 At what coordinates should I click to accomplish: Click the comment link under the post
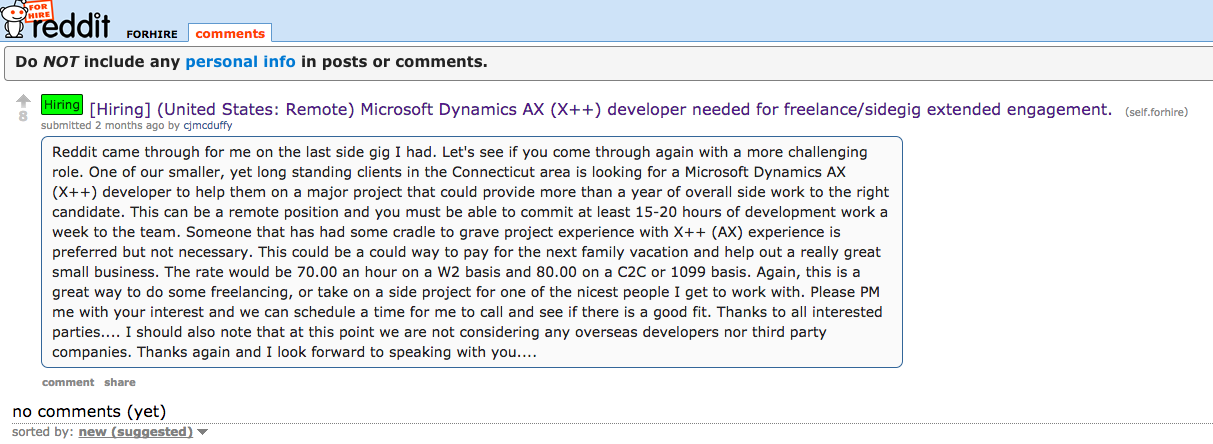[x=68, y=382]
